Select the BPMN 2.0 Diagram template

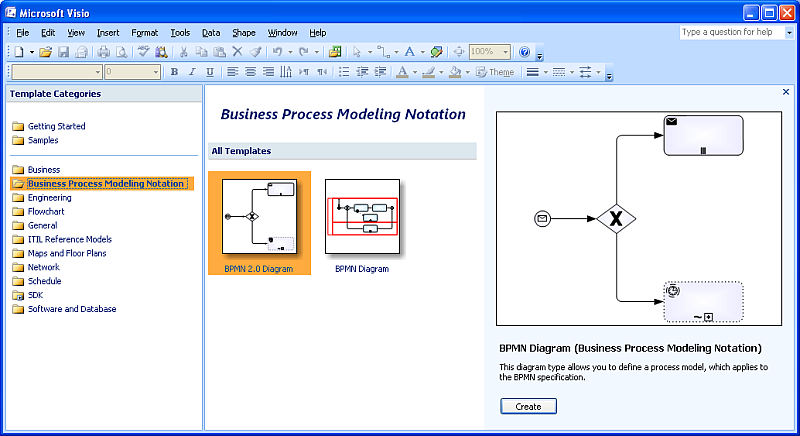[259, 223]
